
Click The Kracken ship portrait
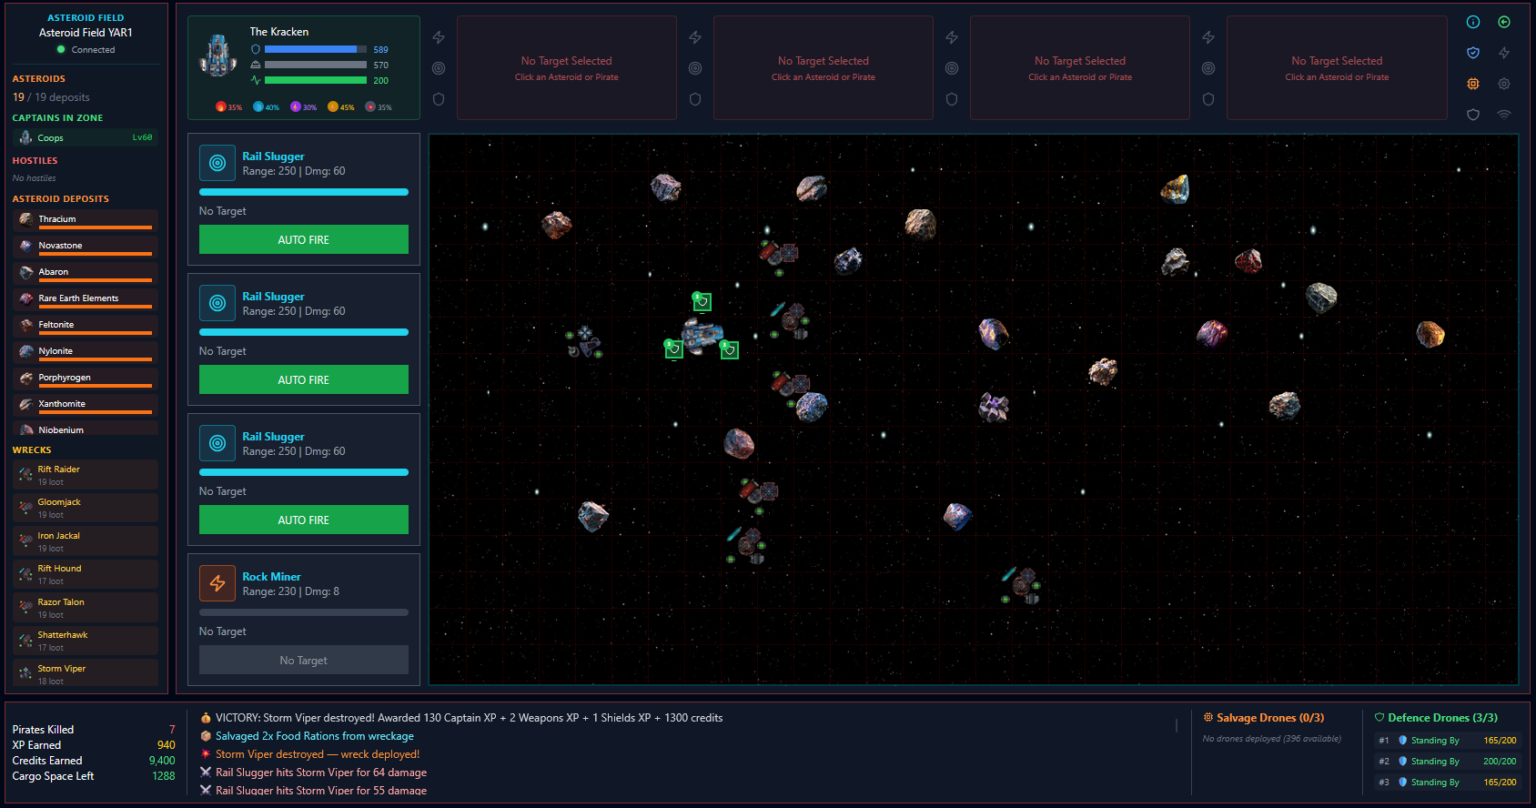217,55
